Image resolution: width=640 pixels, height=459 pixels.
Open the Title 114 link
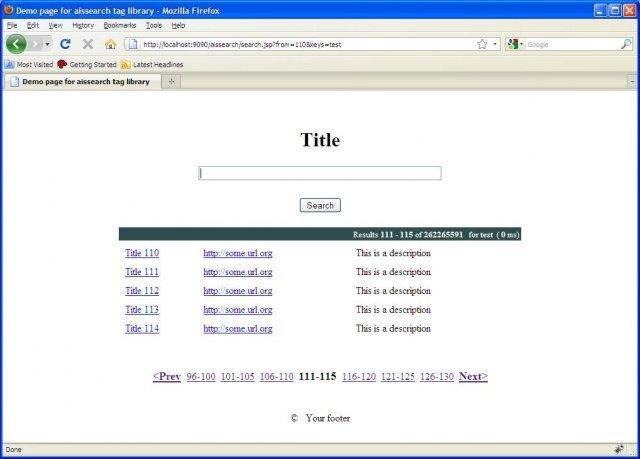(142, 328)
